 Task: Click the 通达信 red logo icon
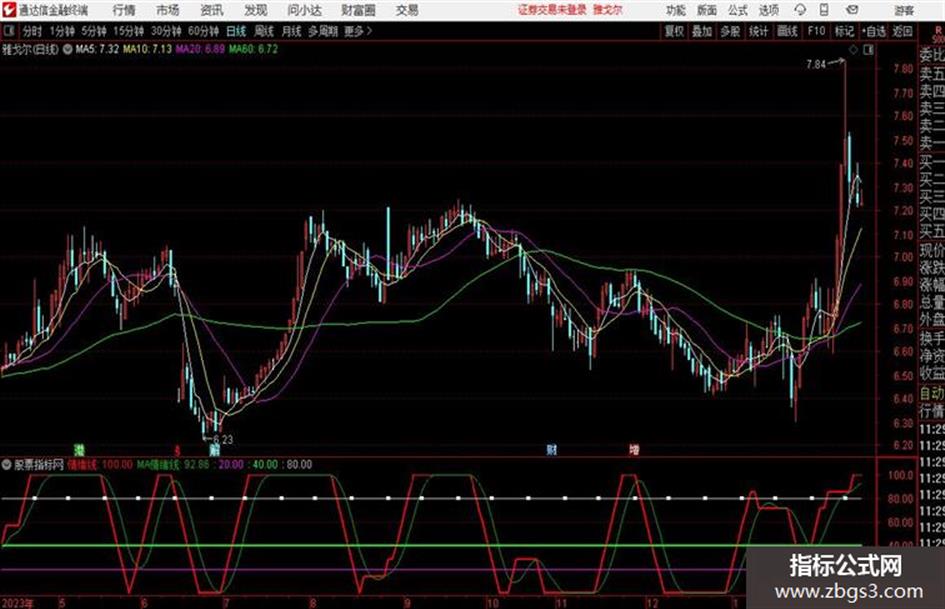click(x=9, y=10)
